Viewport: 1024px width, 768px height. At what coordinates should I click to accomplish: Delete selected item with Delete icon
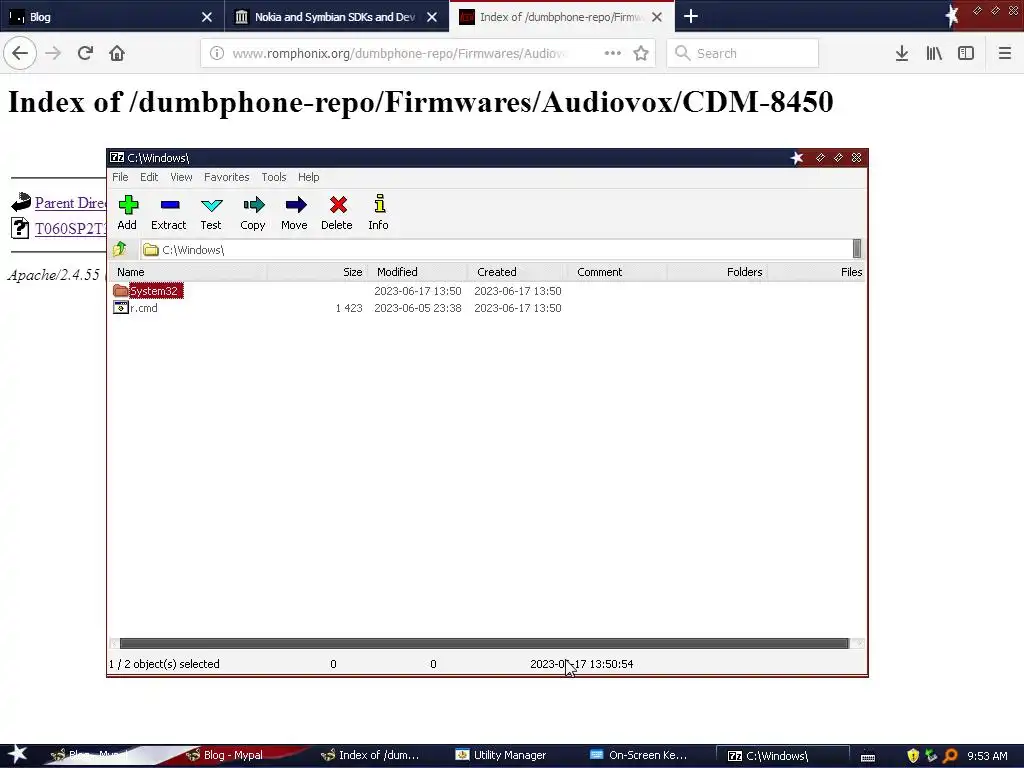pyautogui.click(x=337, y=213)
